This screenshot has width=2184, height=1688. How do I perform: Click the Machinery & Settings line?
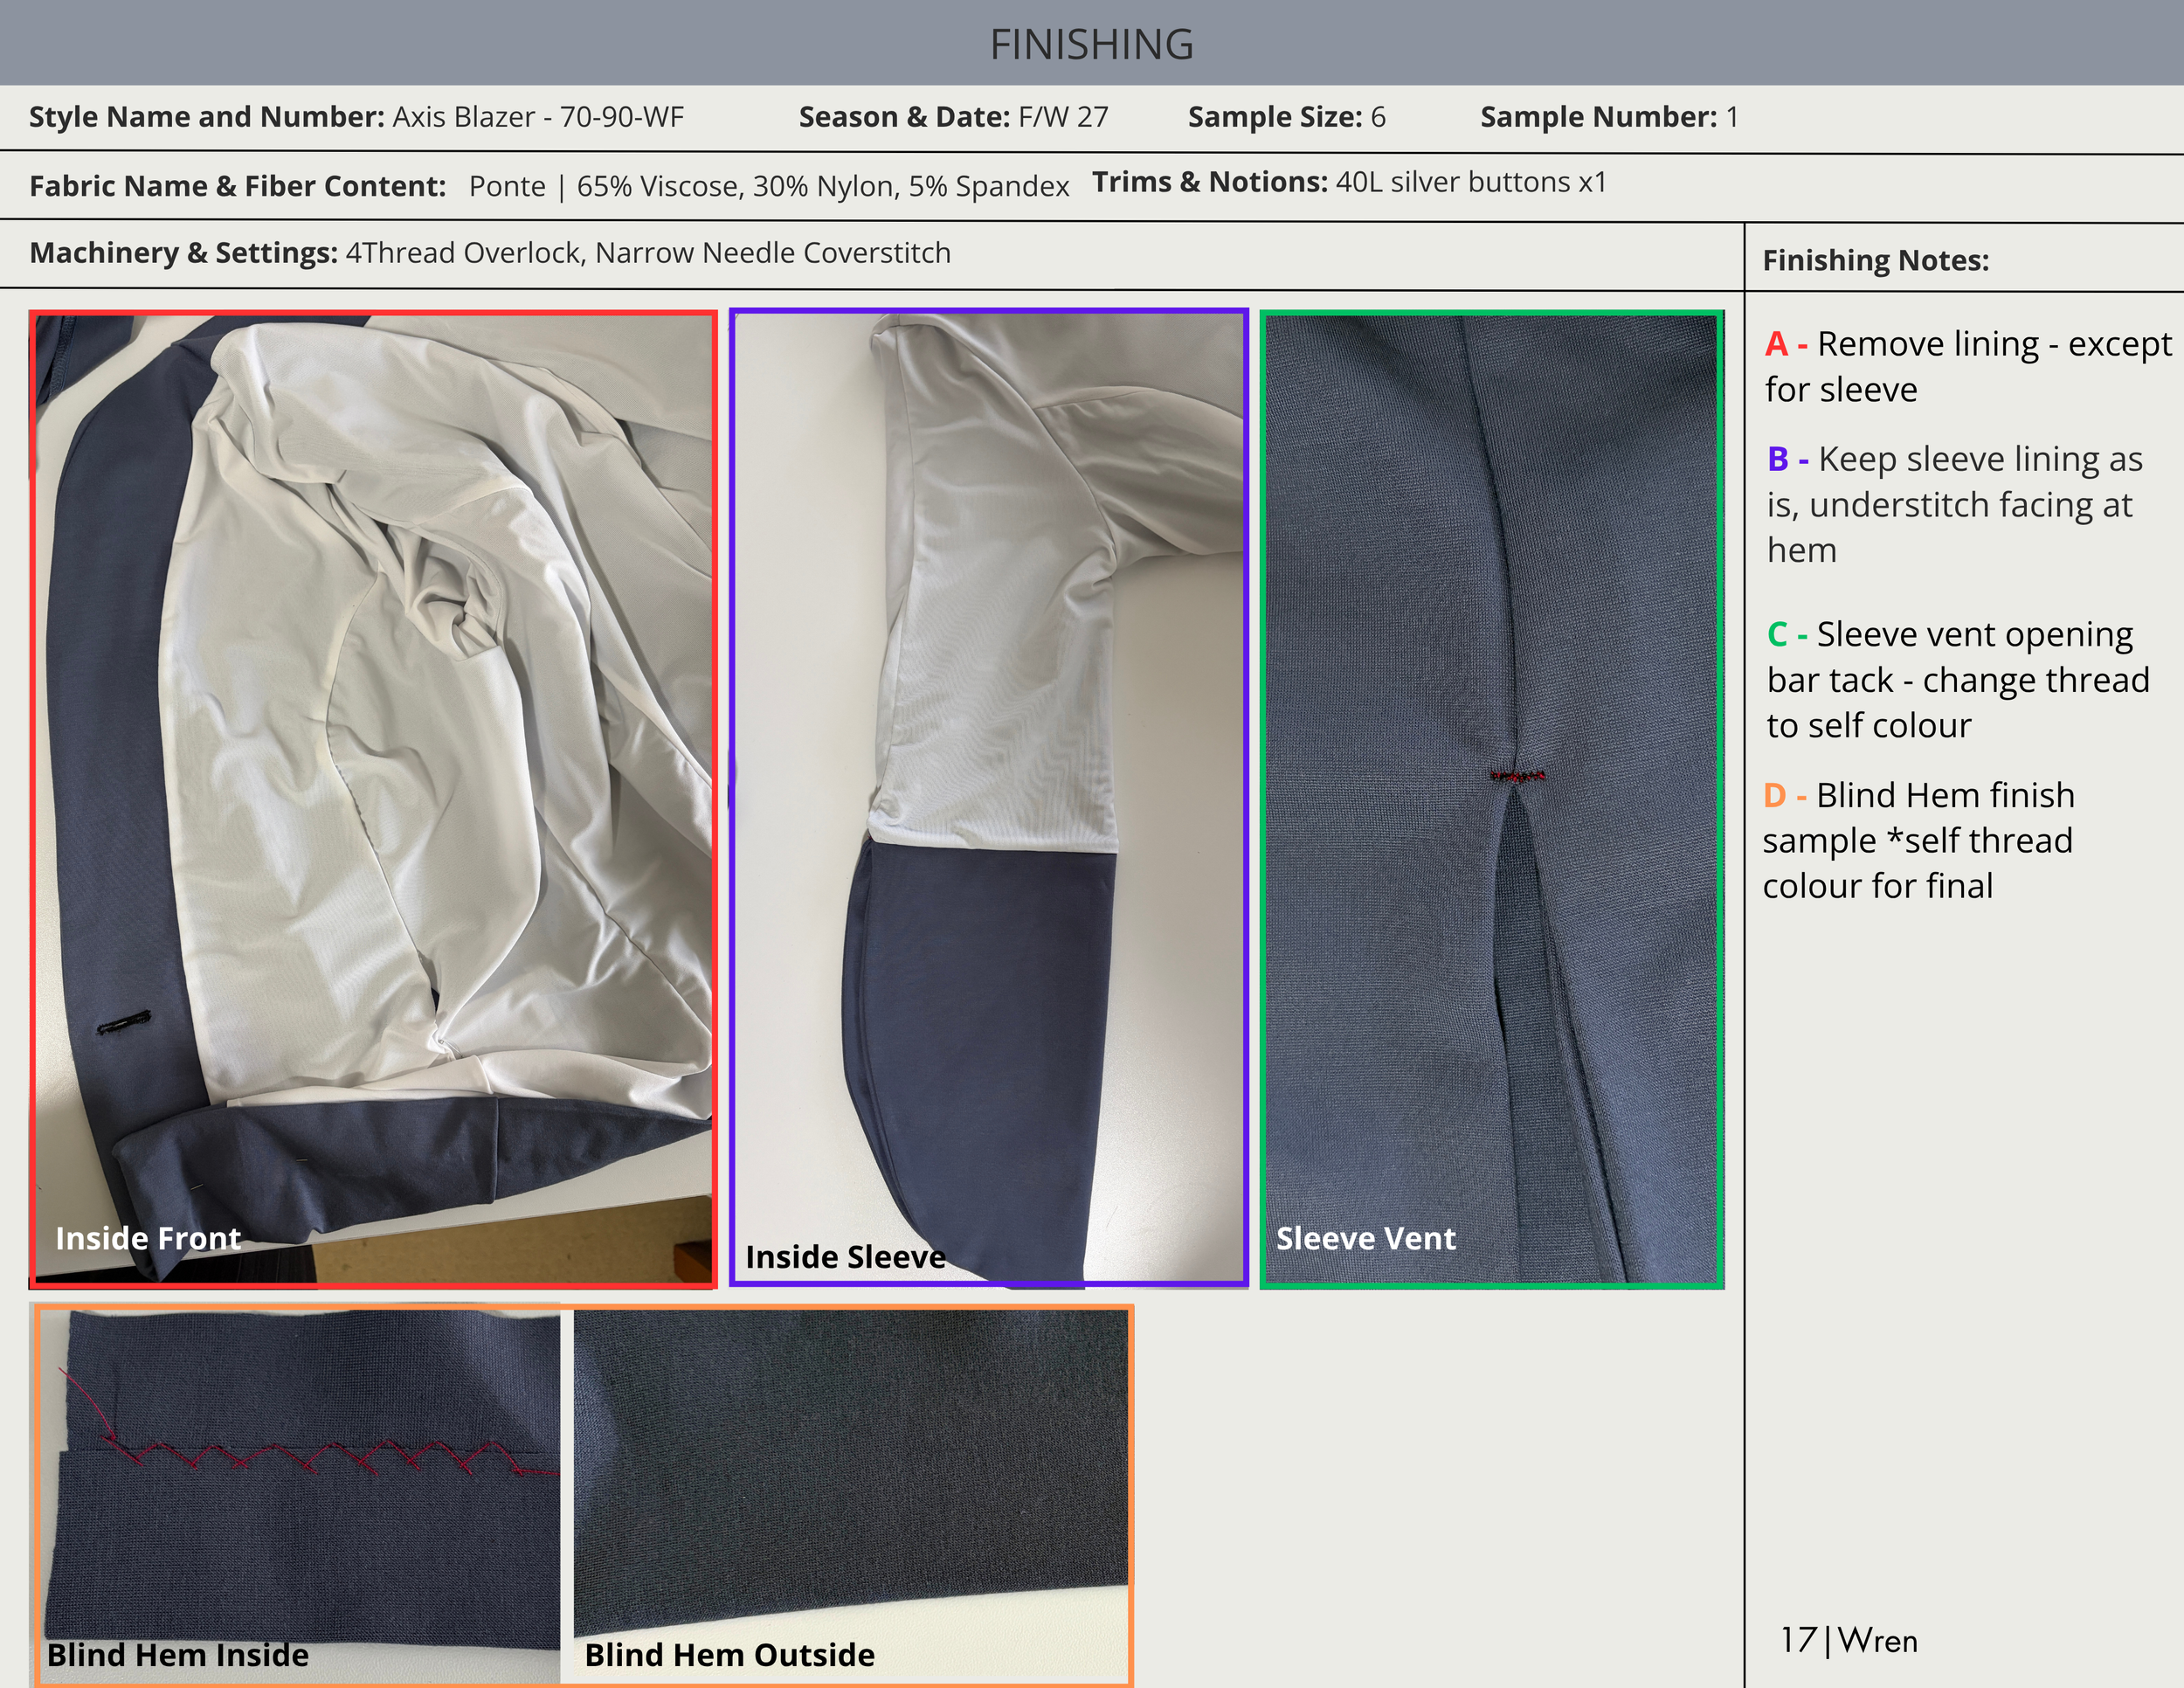[490, 253]
